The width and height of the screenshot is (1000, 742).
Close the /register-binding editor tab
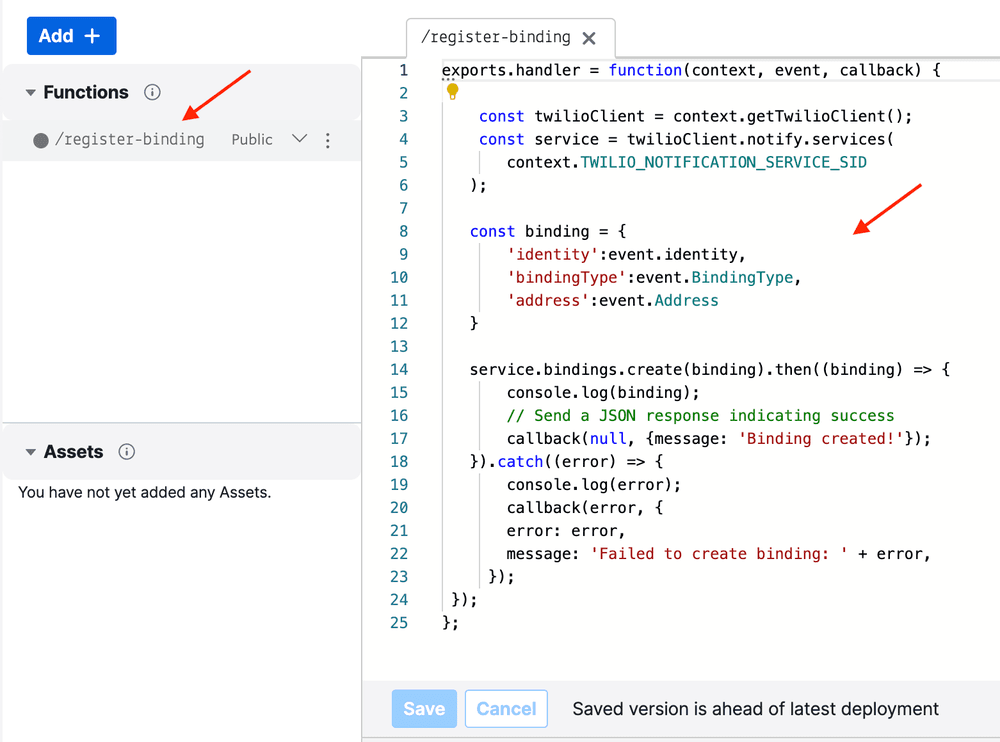pyautogui.click(x=590, y=37)
